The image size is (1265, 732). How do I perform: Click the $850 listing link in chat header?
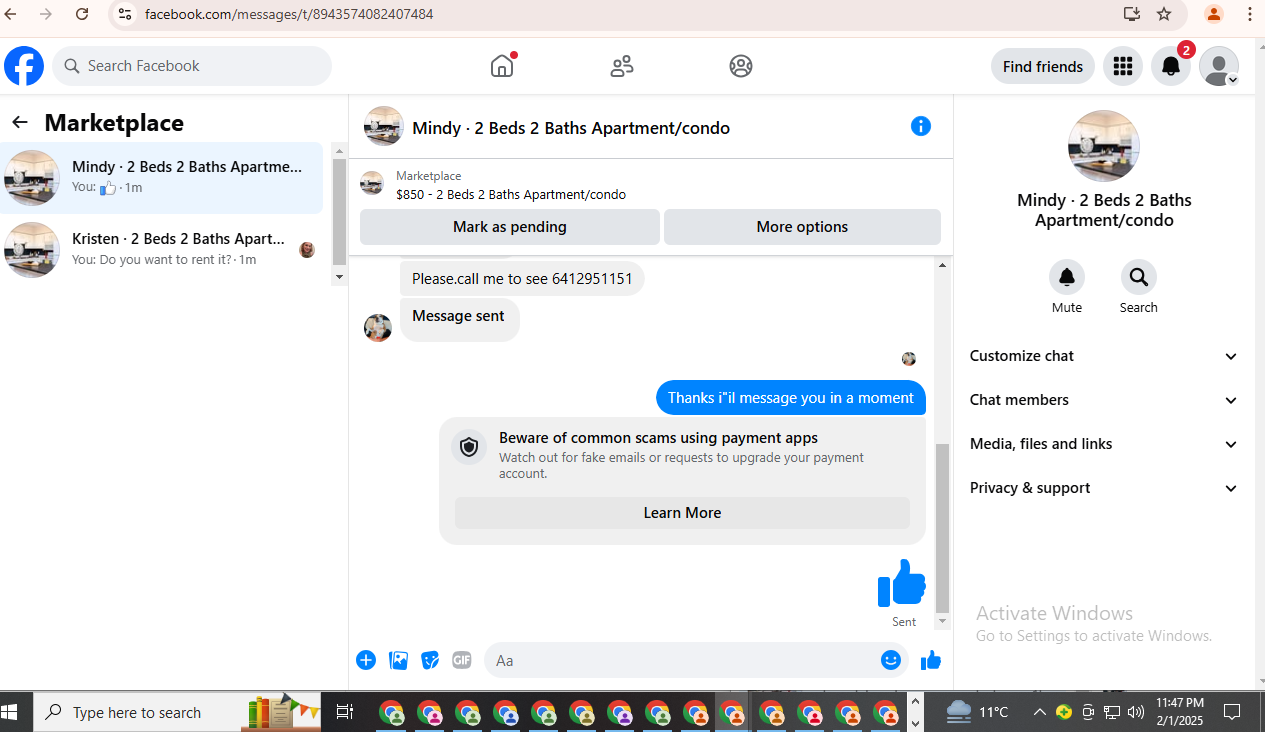(x=511, y=195)
